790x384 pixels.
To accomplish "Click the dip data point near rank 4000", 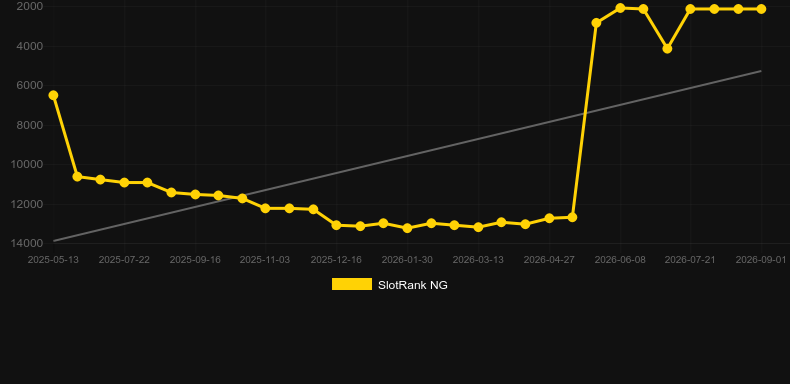I will [x=667, y=48].
